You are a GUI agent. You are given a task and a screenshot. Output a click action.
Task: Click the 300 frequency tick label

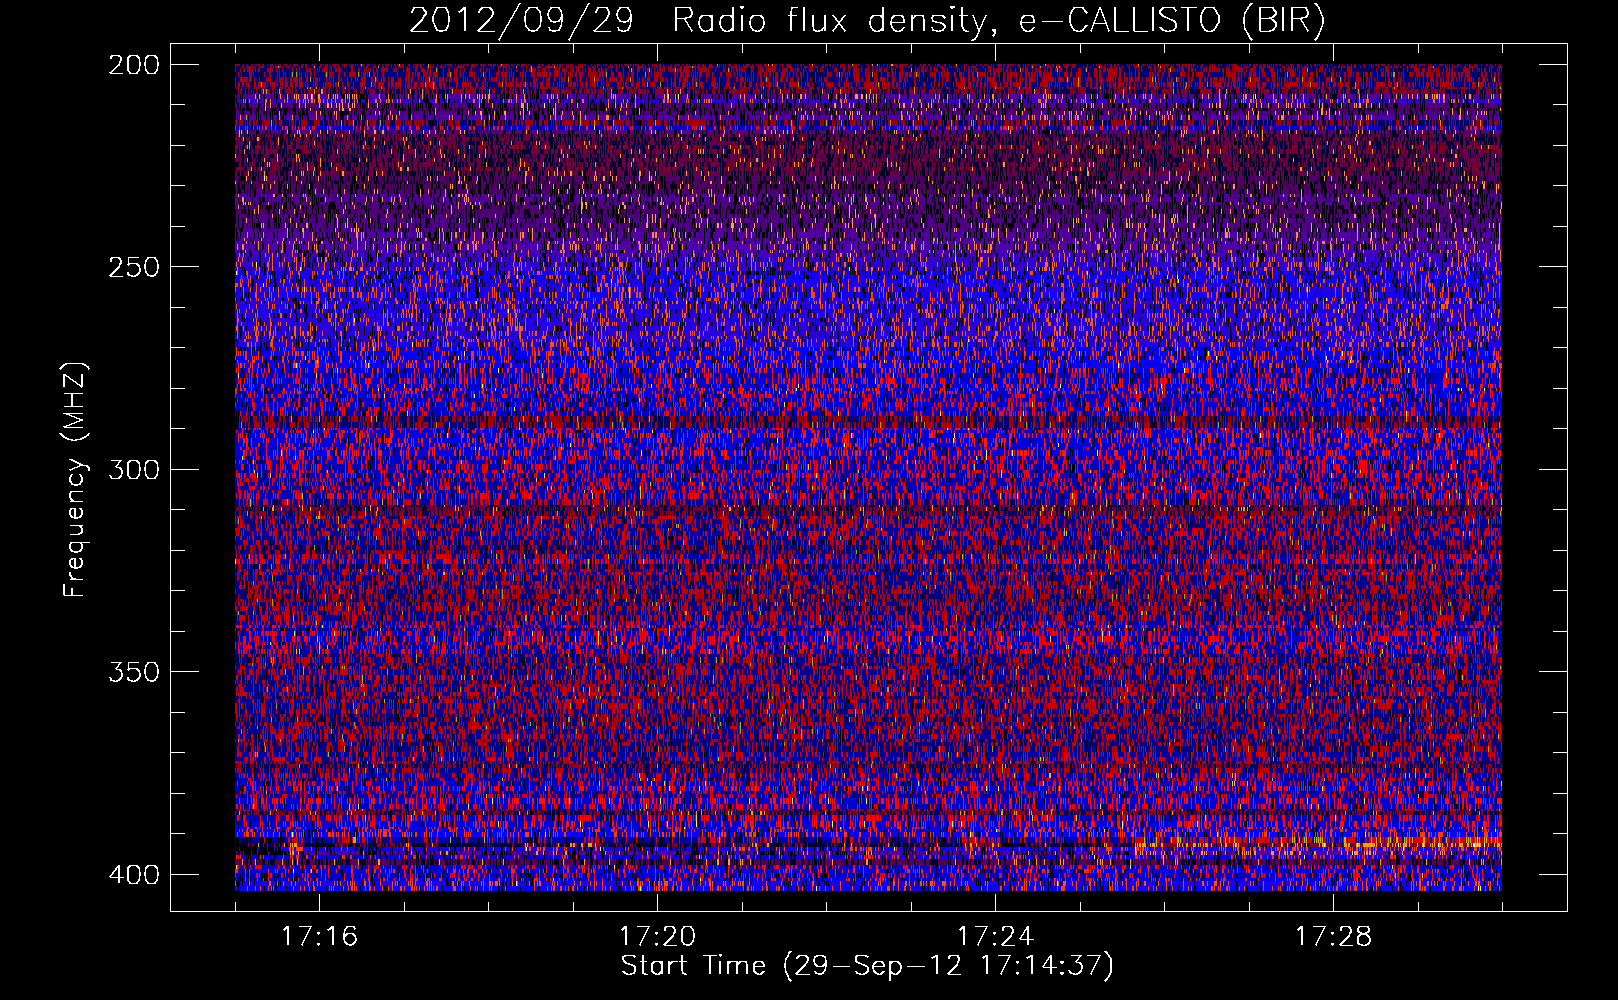click(133, 469)
